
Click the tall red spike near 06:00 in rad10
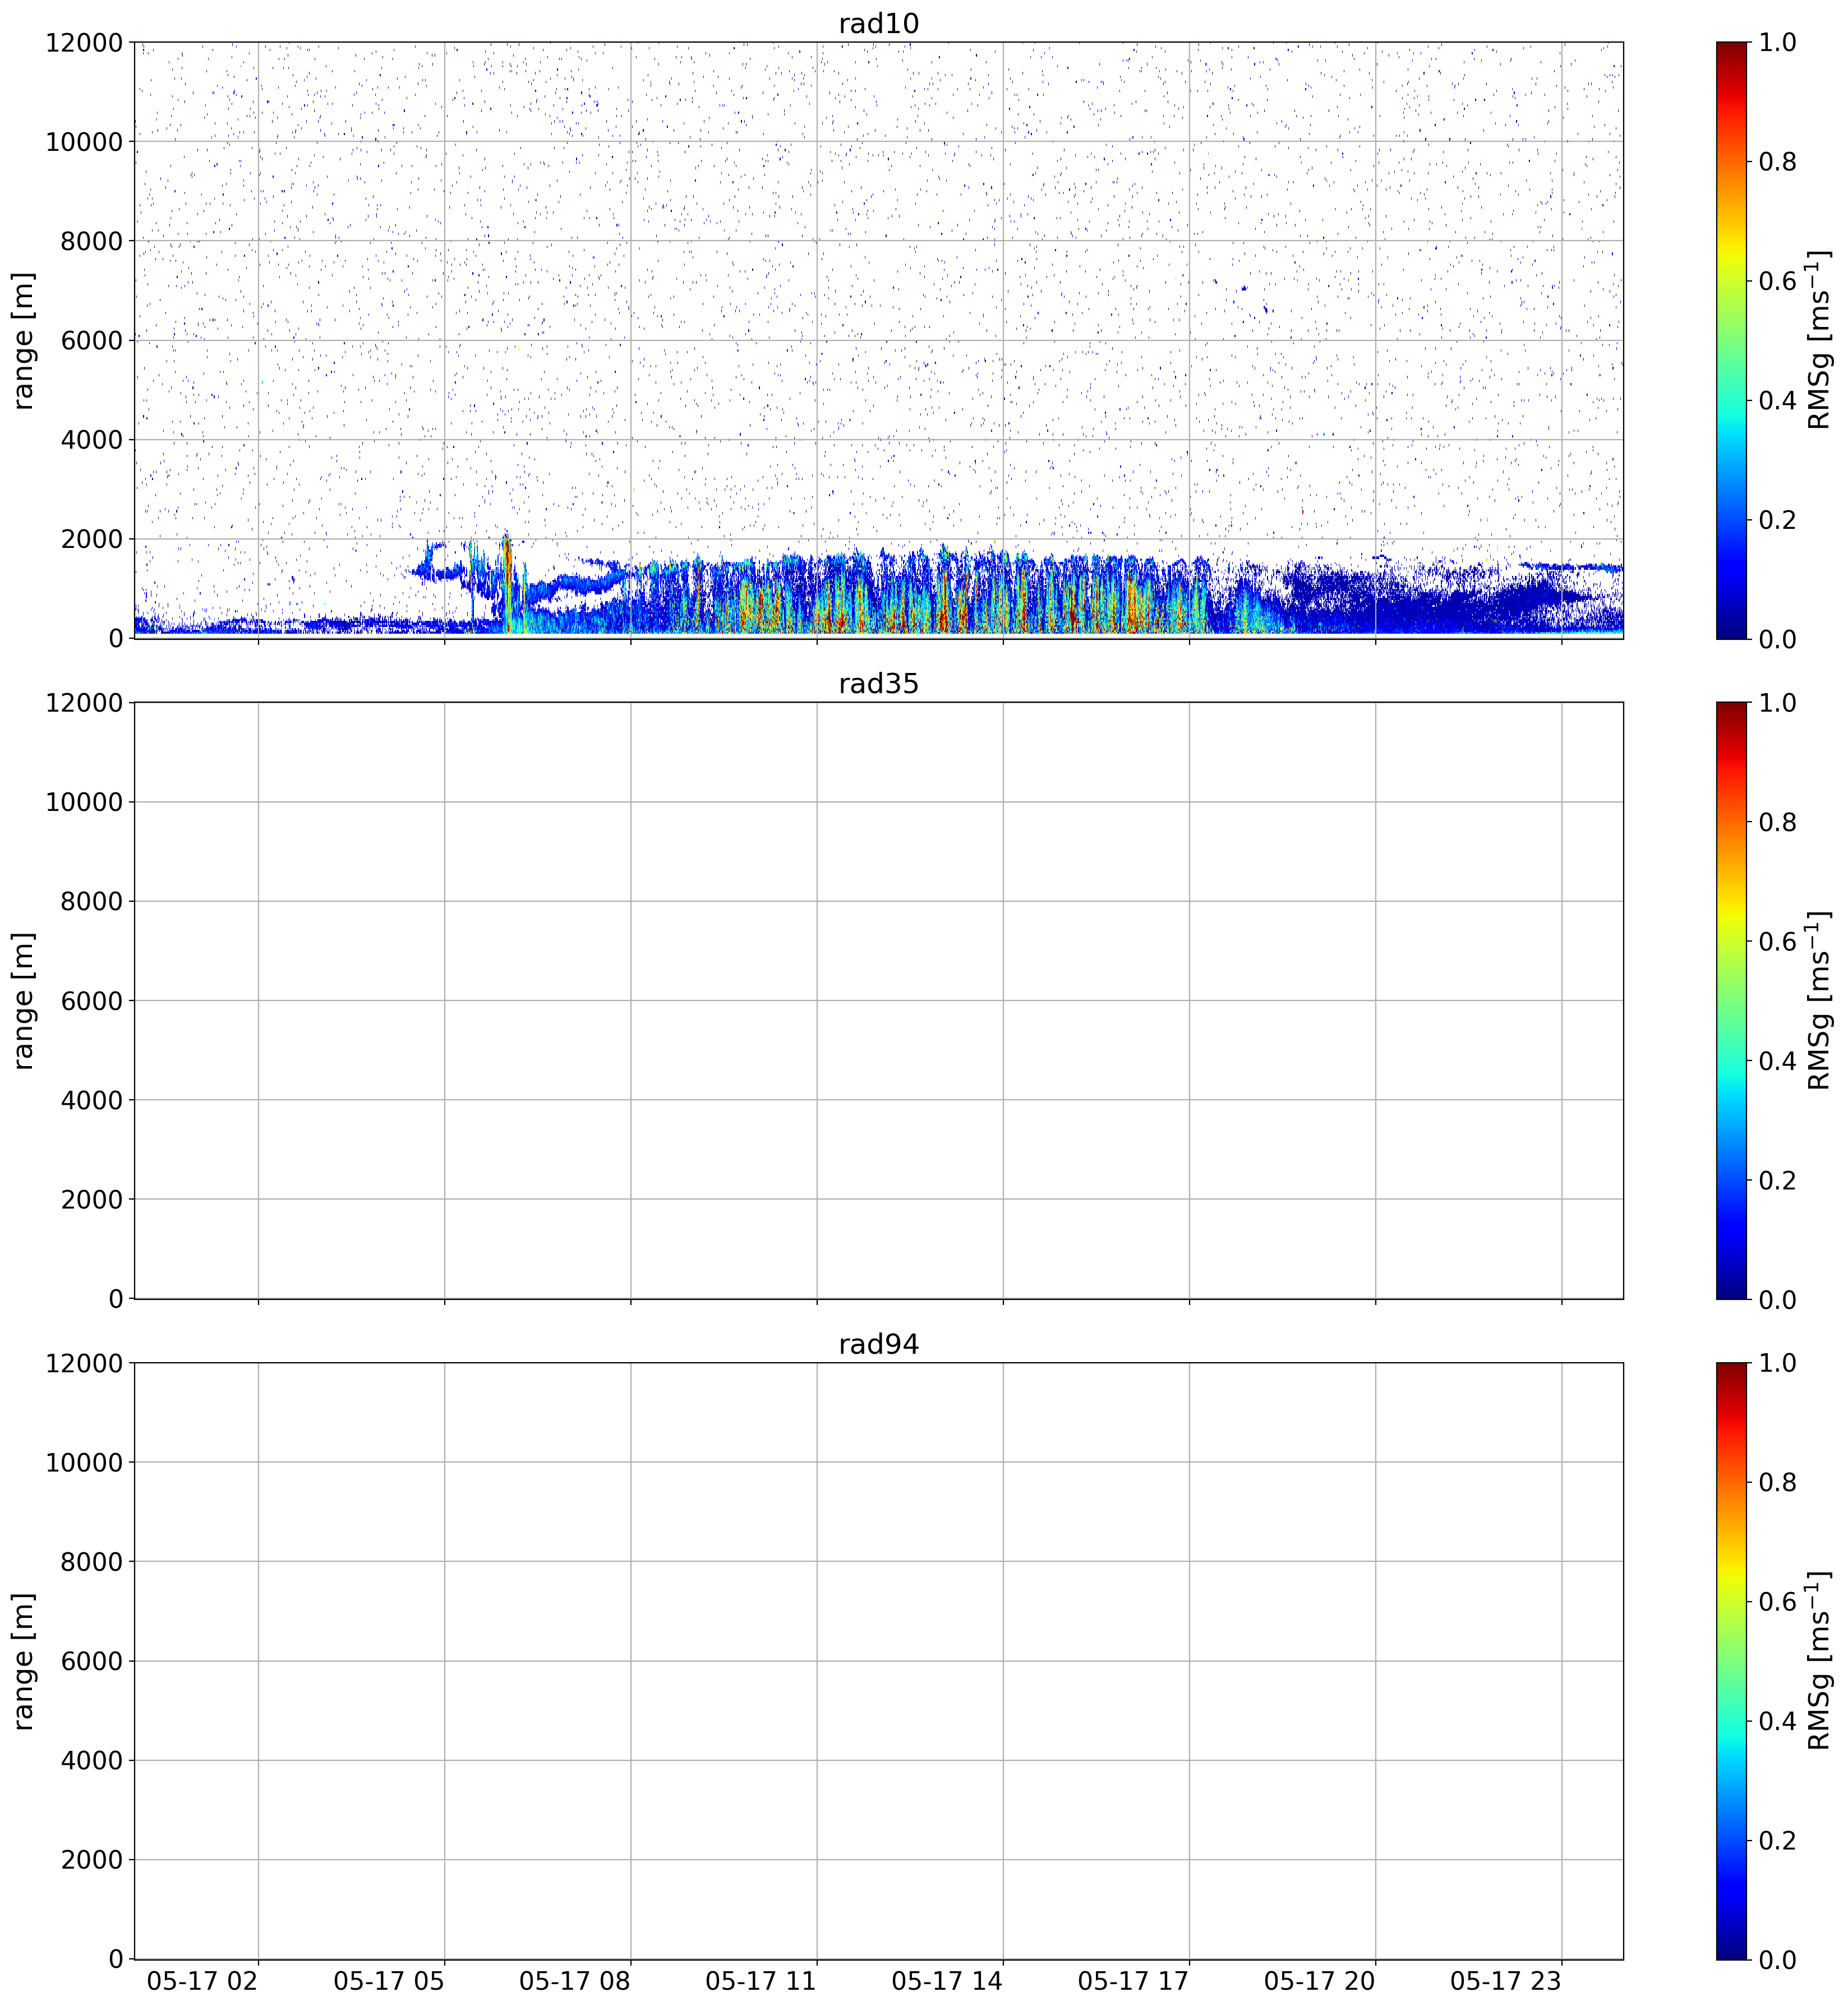pyautogui.click(x=507, y=583)
